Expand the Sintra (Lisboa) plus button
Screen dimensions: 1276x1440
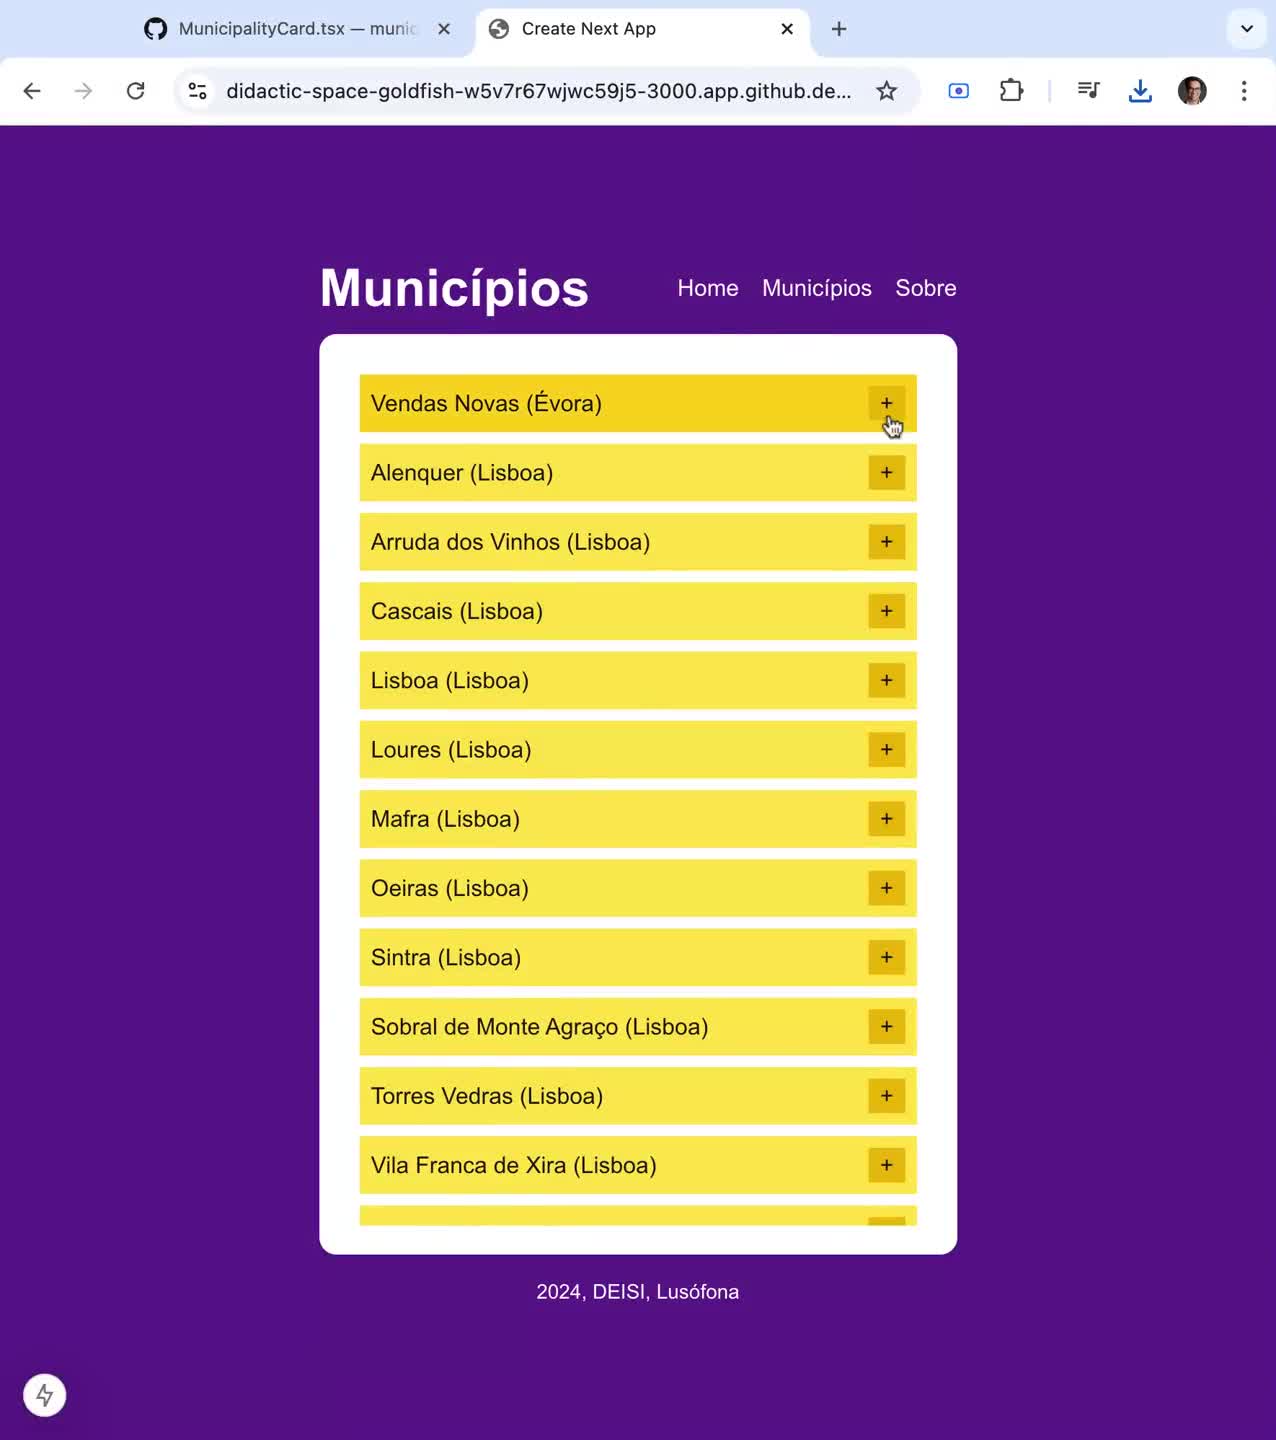click(x=886, y=957)
